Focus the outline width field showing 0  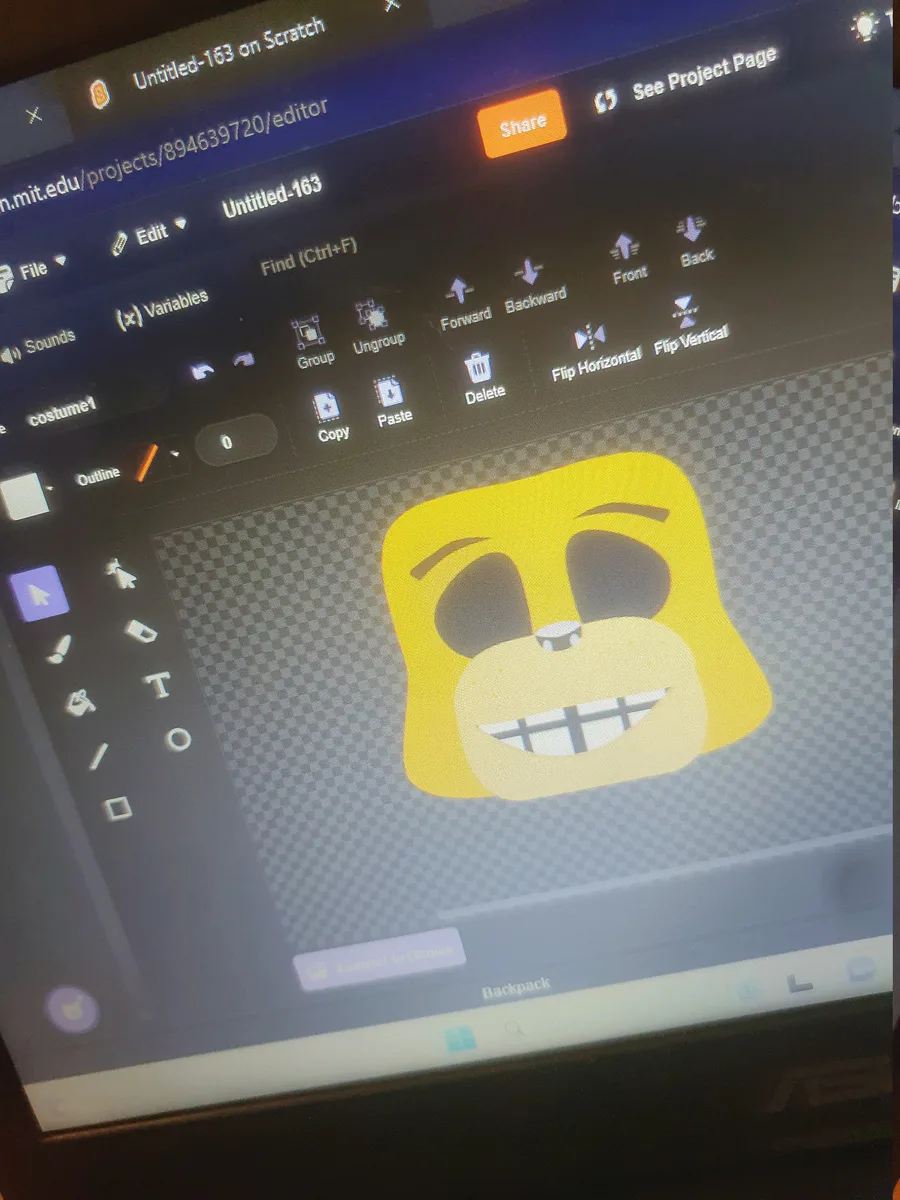(x=236, y=439)
